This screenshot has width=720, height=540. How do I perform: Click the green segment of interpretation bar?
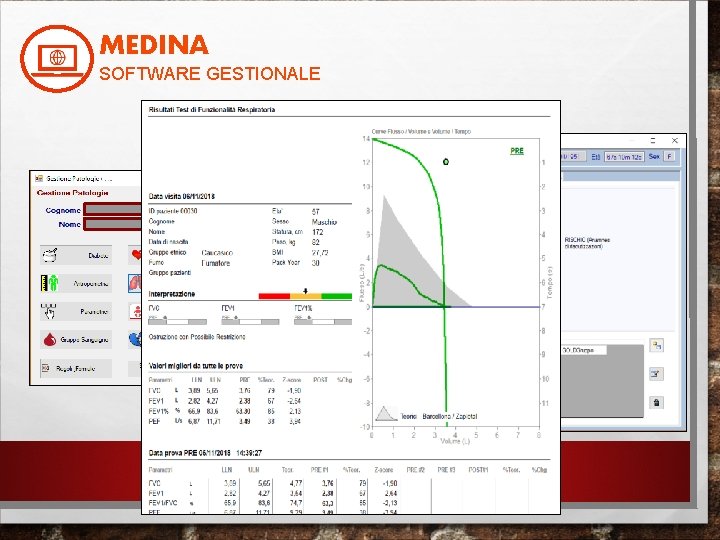[337, 296]
